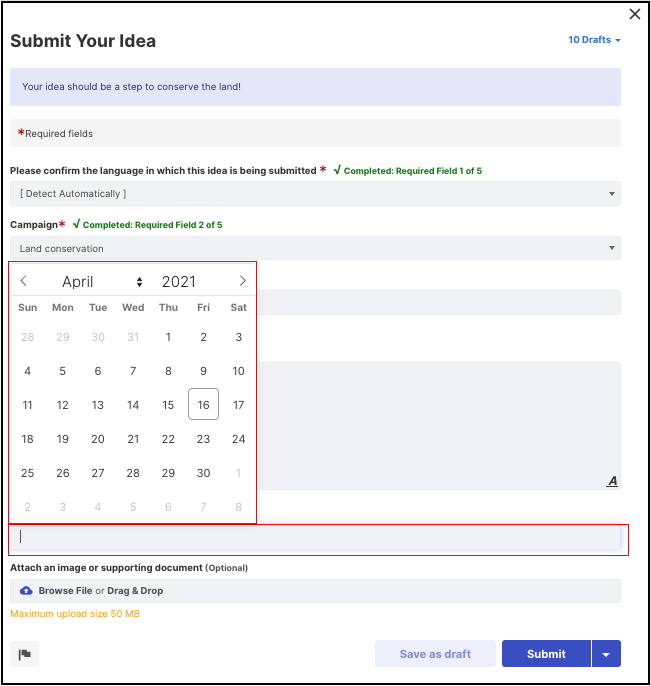Click Save as draft
Image resolution: width=651 pixels, height=686 pixels.
point(435,654)
